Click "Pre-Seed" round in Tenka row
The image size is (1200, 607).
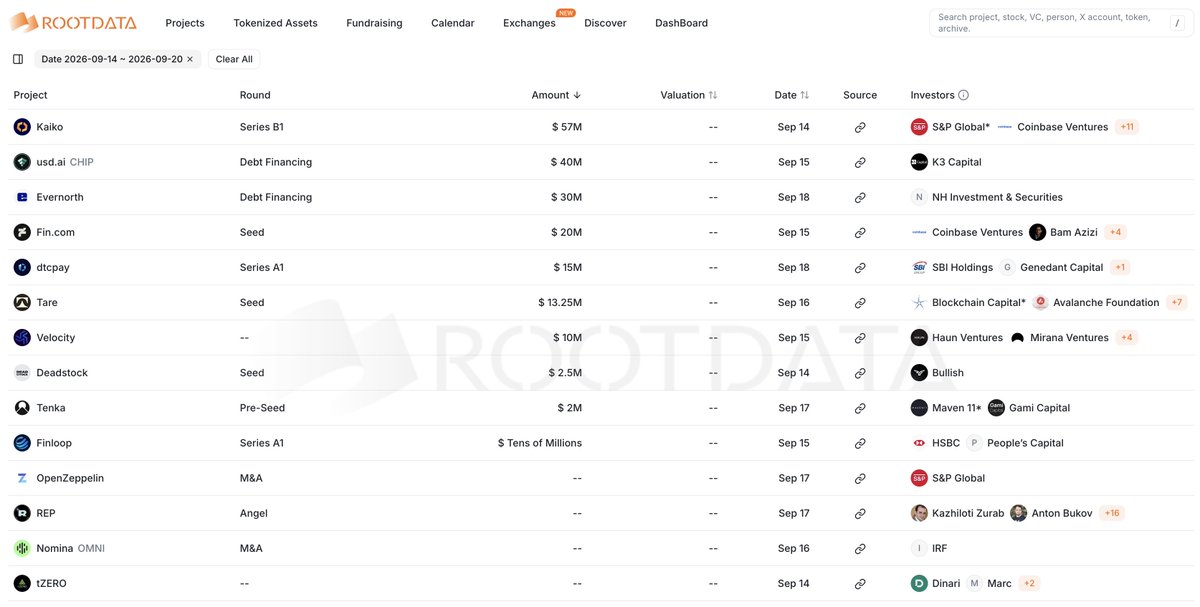click(262, 408)
